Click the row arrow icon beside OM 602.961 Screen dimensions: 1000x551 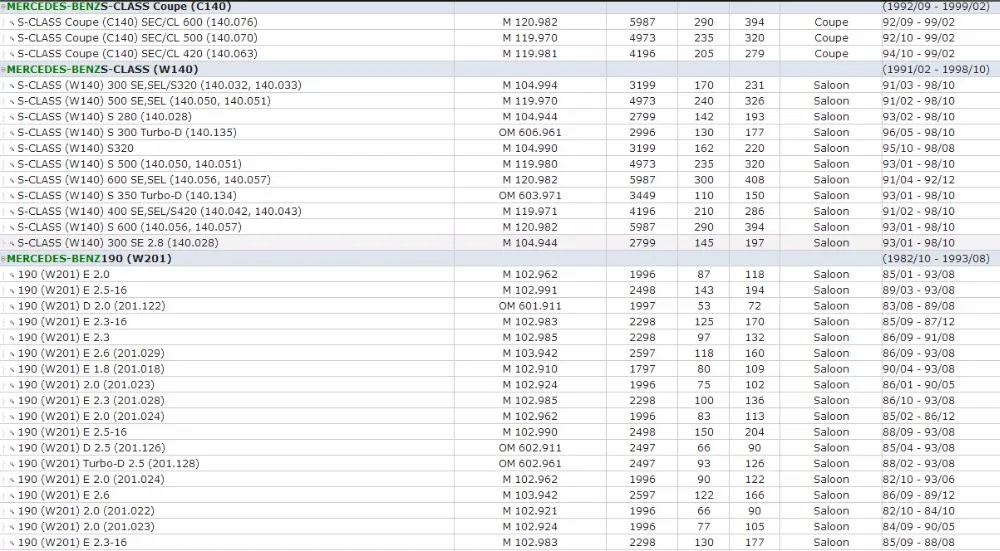pyautogui.click(x=11, y=464)
